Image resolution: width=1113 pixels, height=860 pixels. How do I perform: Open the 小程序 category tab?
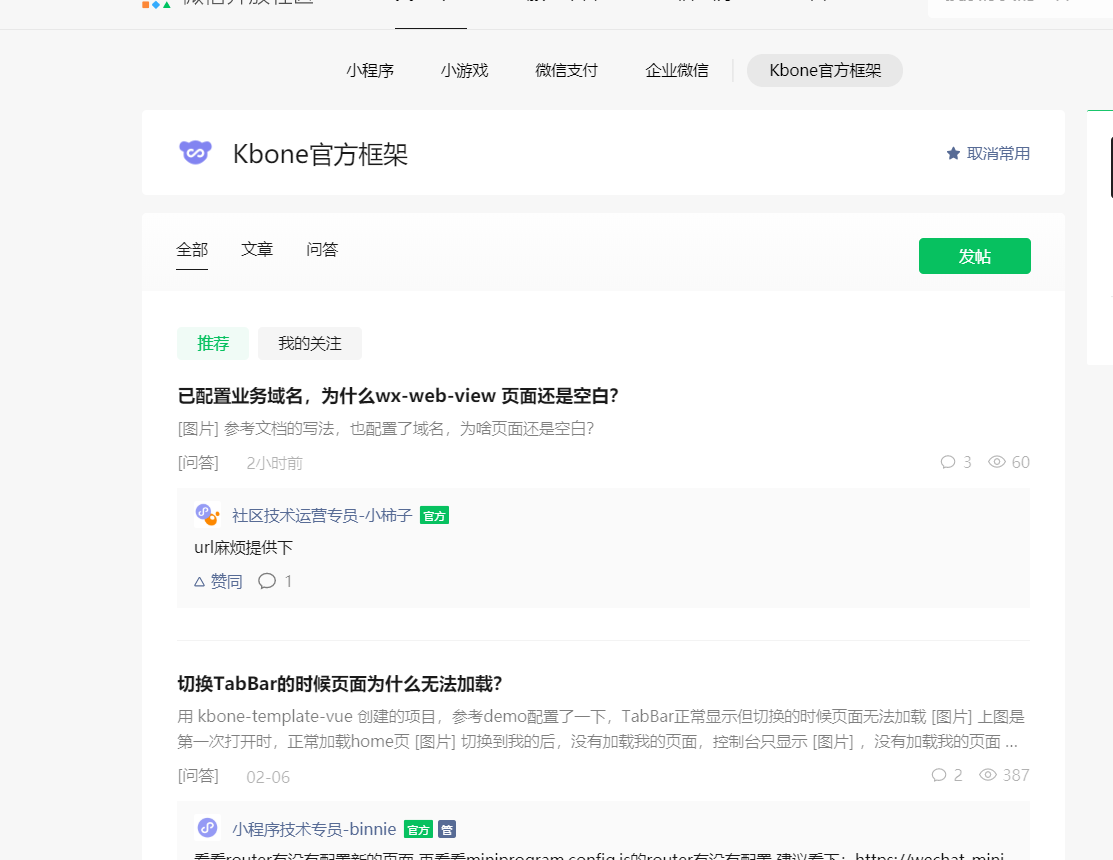coord(370,70)
